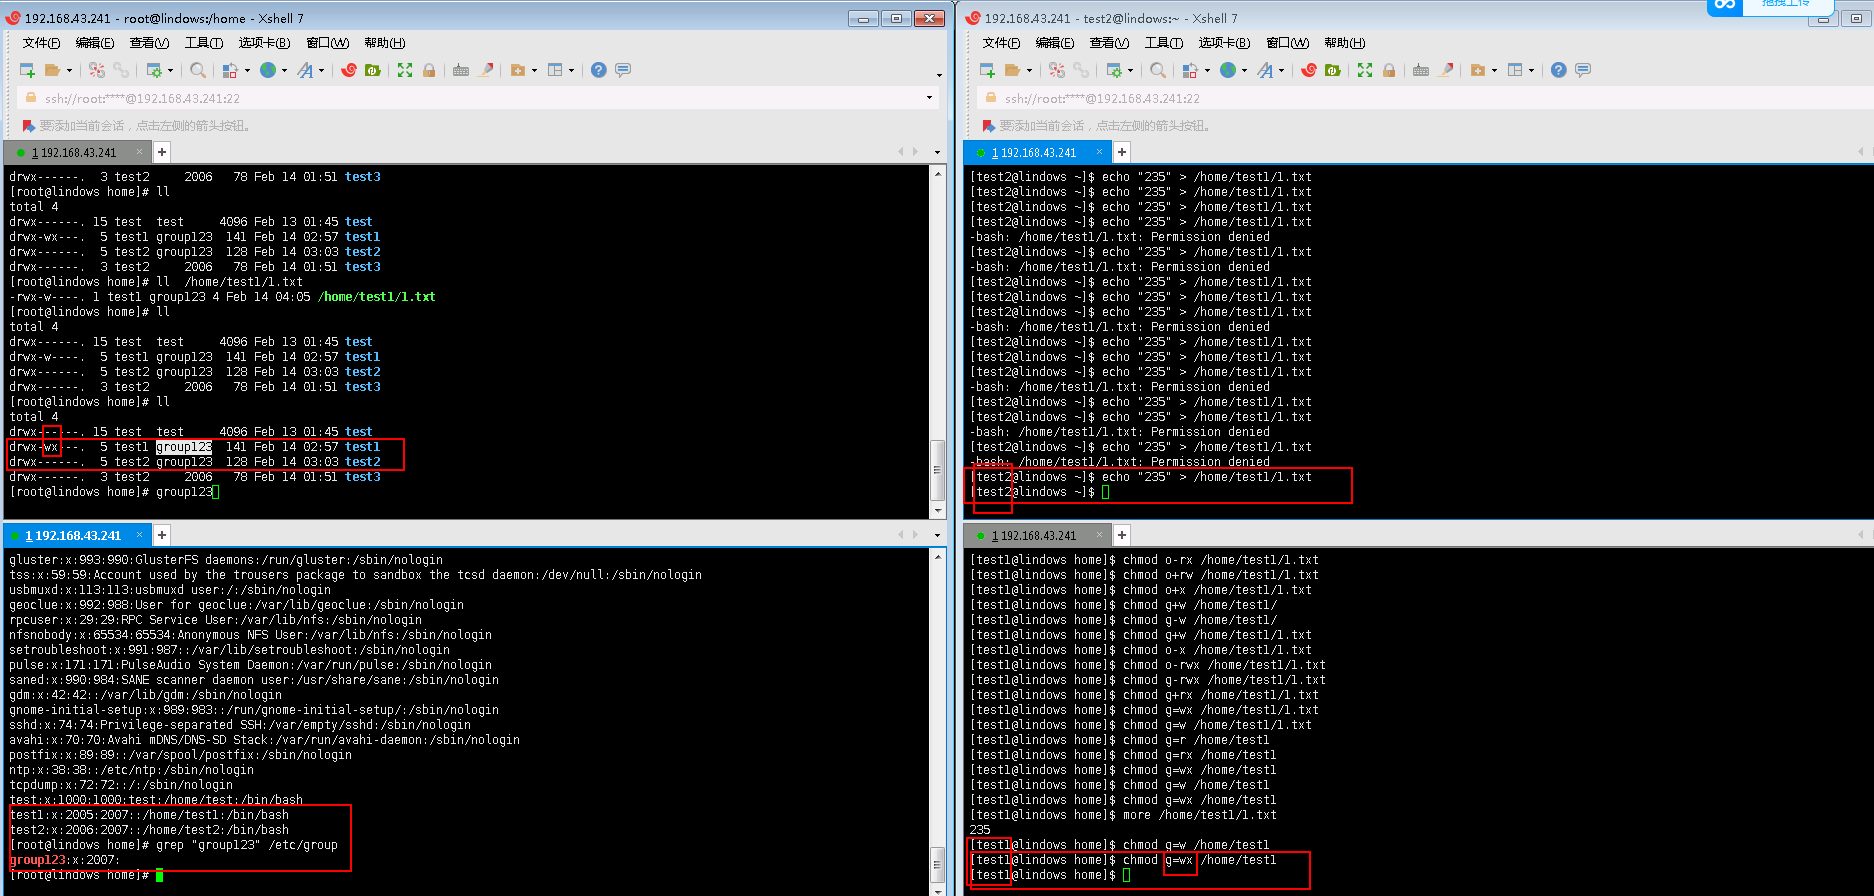Click the Find magnifier icon in left window
Screen dimensions: 1874x896
(x=198, y=70)
